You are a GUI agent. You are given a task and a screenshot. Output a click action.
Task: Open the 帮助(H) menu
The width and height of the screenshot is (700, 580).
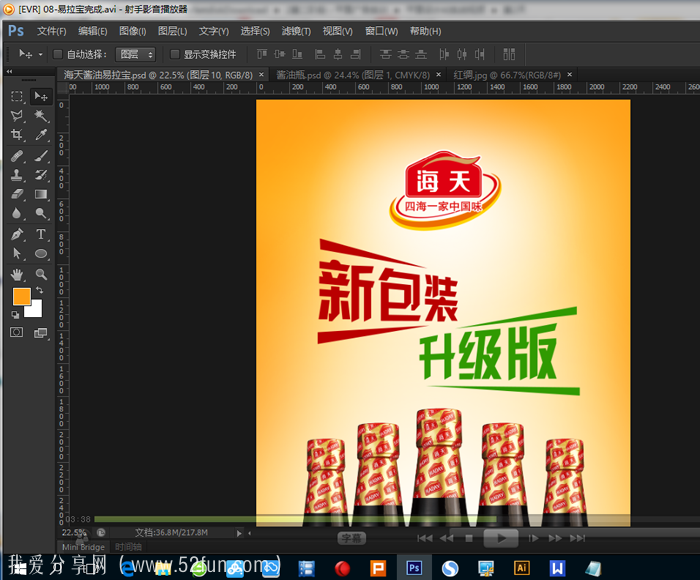coord(425,31)
